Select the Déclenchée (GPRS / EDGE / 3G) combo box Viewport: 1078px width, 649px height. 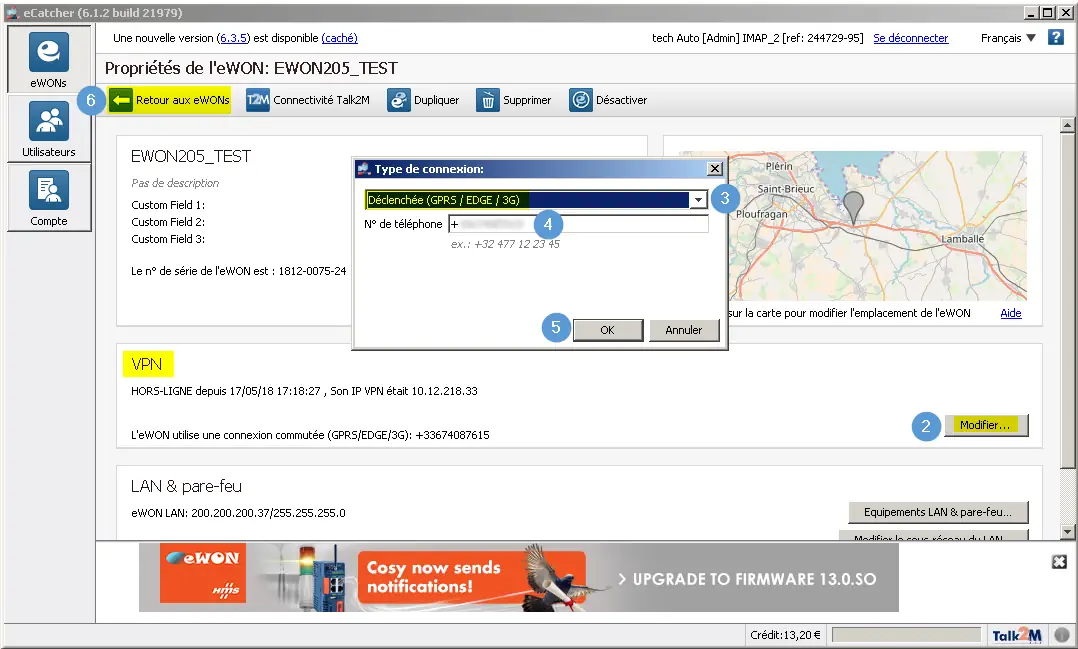pyautogui.click(x=536, y=200)
